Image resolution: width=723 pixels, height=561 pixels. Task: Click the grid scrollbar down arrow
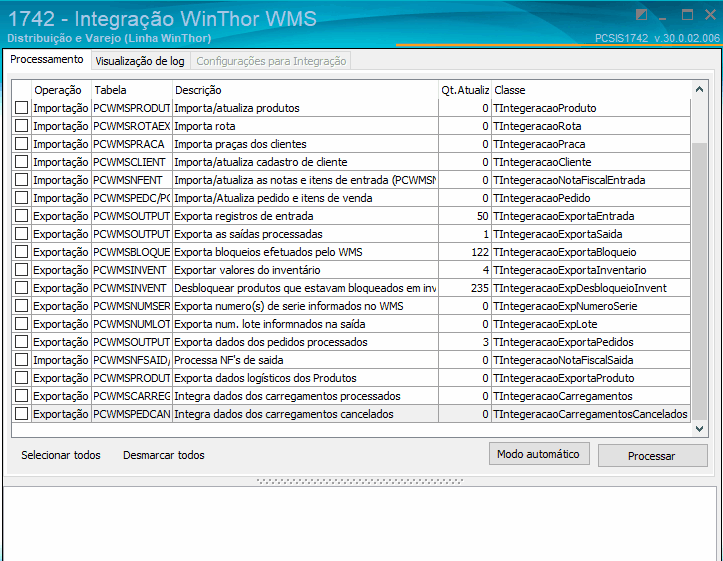point(699,429)
